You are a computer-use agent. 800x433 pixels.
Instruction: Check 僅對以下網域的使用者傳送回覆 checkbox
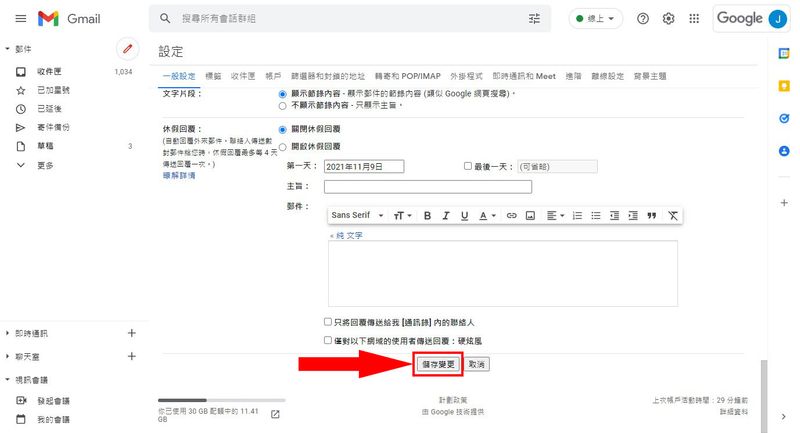click(328, 340)
